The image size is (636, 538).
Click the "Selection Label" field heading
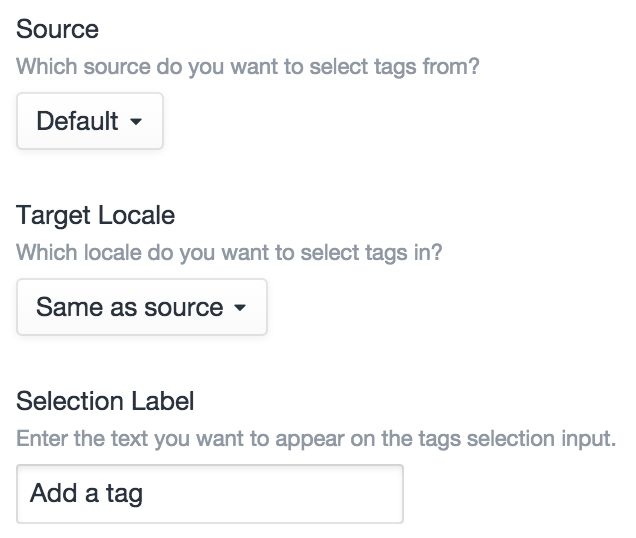click(x=105, y=401)
